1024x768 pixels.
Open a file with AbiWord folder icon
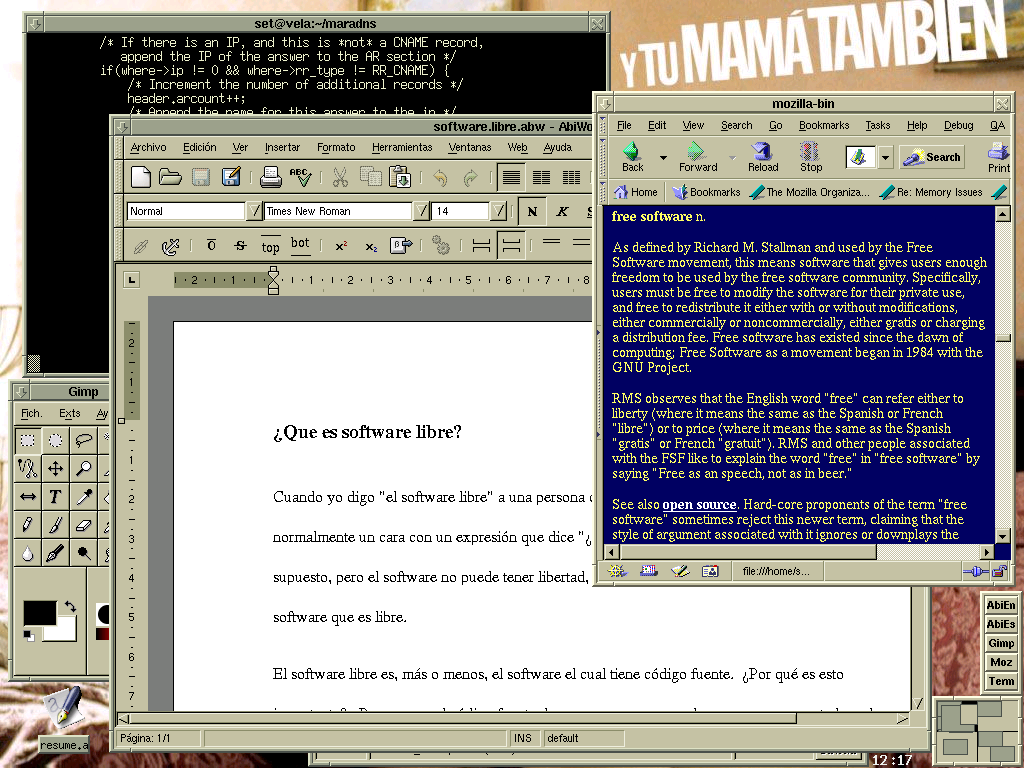point(171,178)
